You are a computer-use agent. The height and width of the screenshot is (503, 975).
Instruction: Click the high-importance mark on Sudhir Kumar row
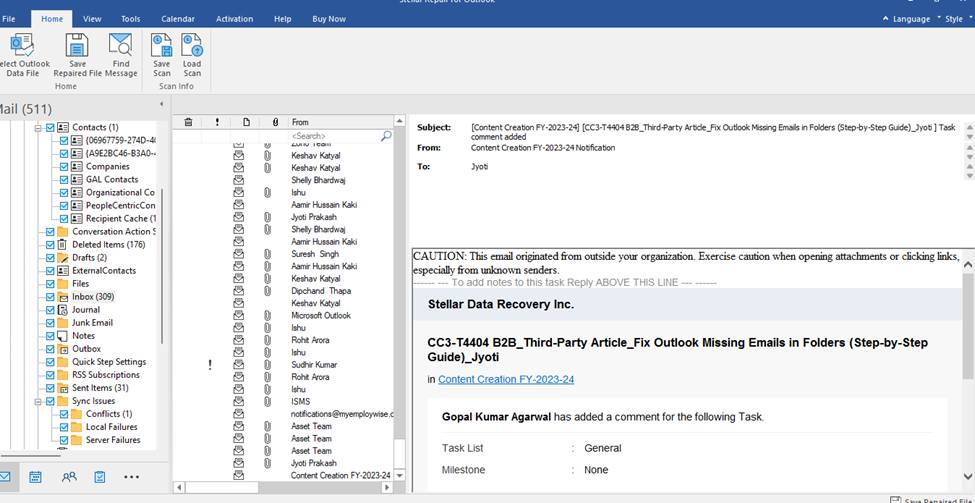tap(210, 365)
